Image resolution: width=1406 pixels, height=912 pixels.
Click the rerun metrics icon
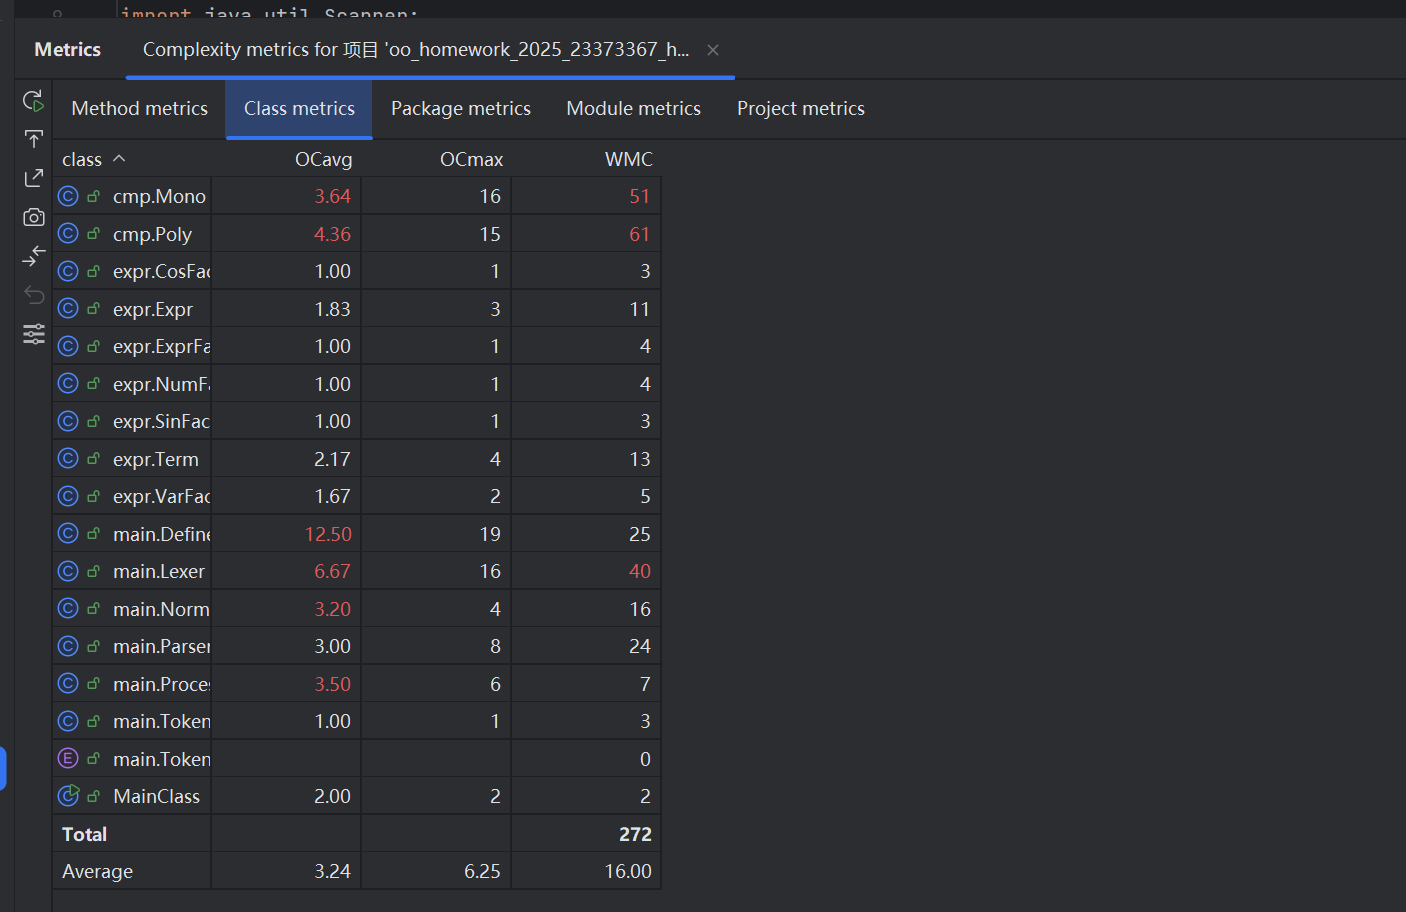33,101
